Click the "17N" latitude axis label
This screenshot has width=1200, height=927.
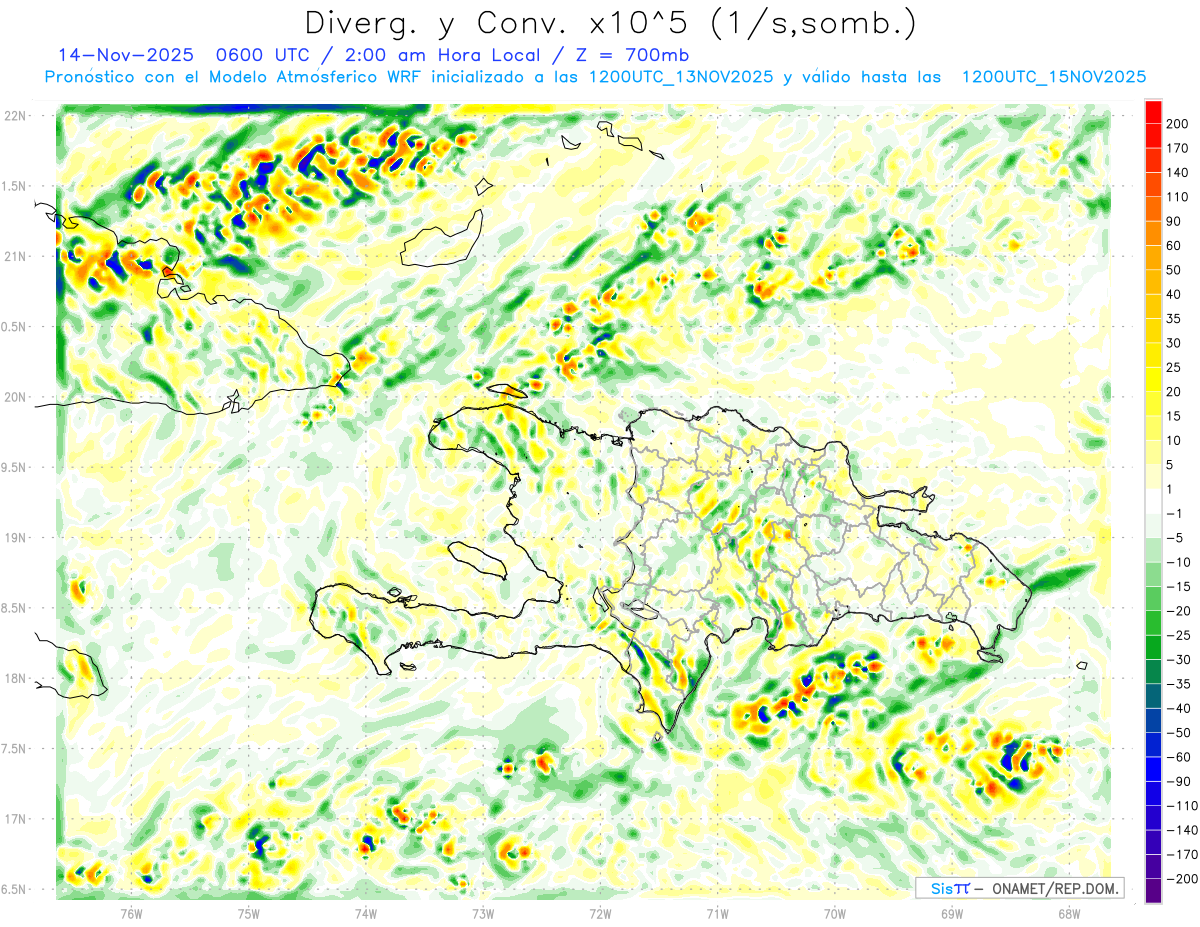pyautogui.click(x=16, y=819)
